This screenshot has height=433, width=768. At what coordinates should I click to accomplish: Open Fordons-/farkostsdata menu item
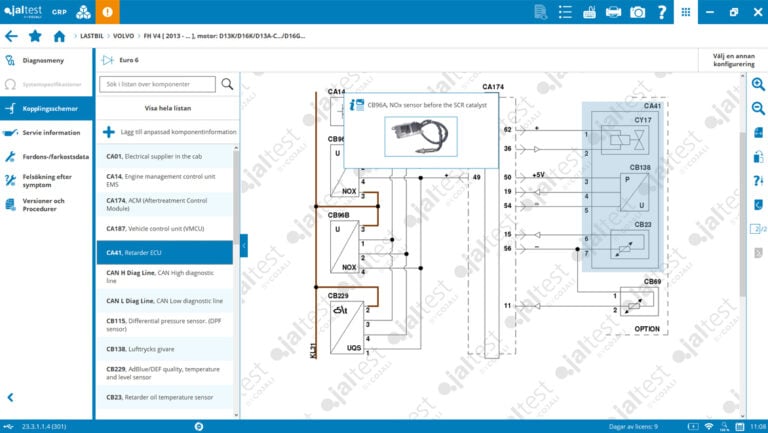(x=47, y=157)
